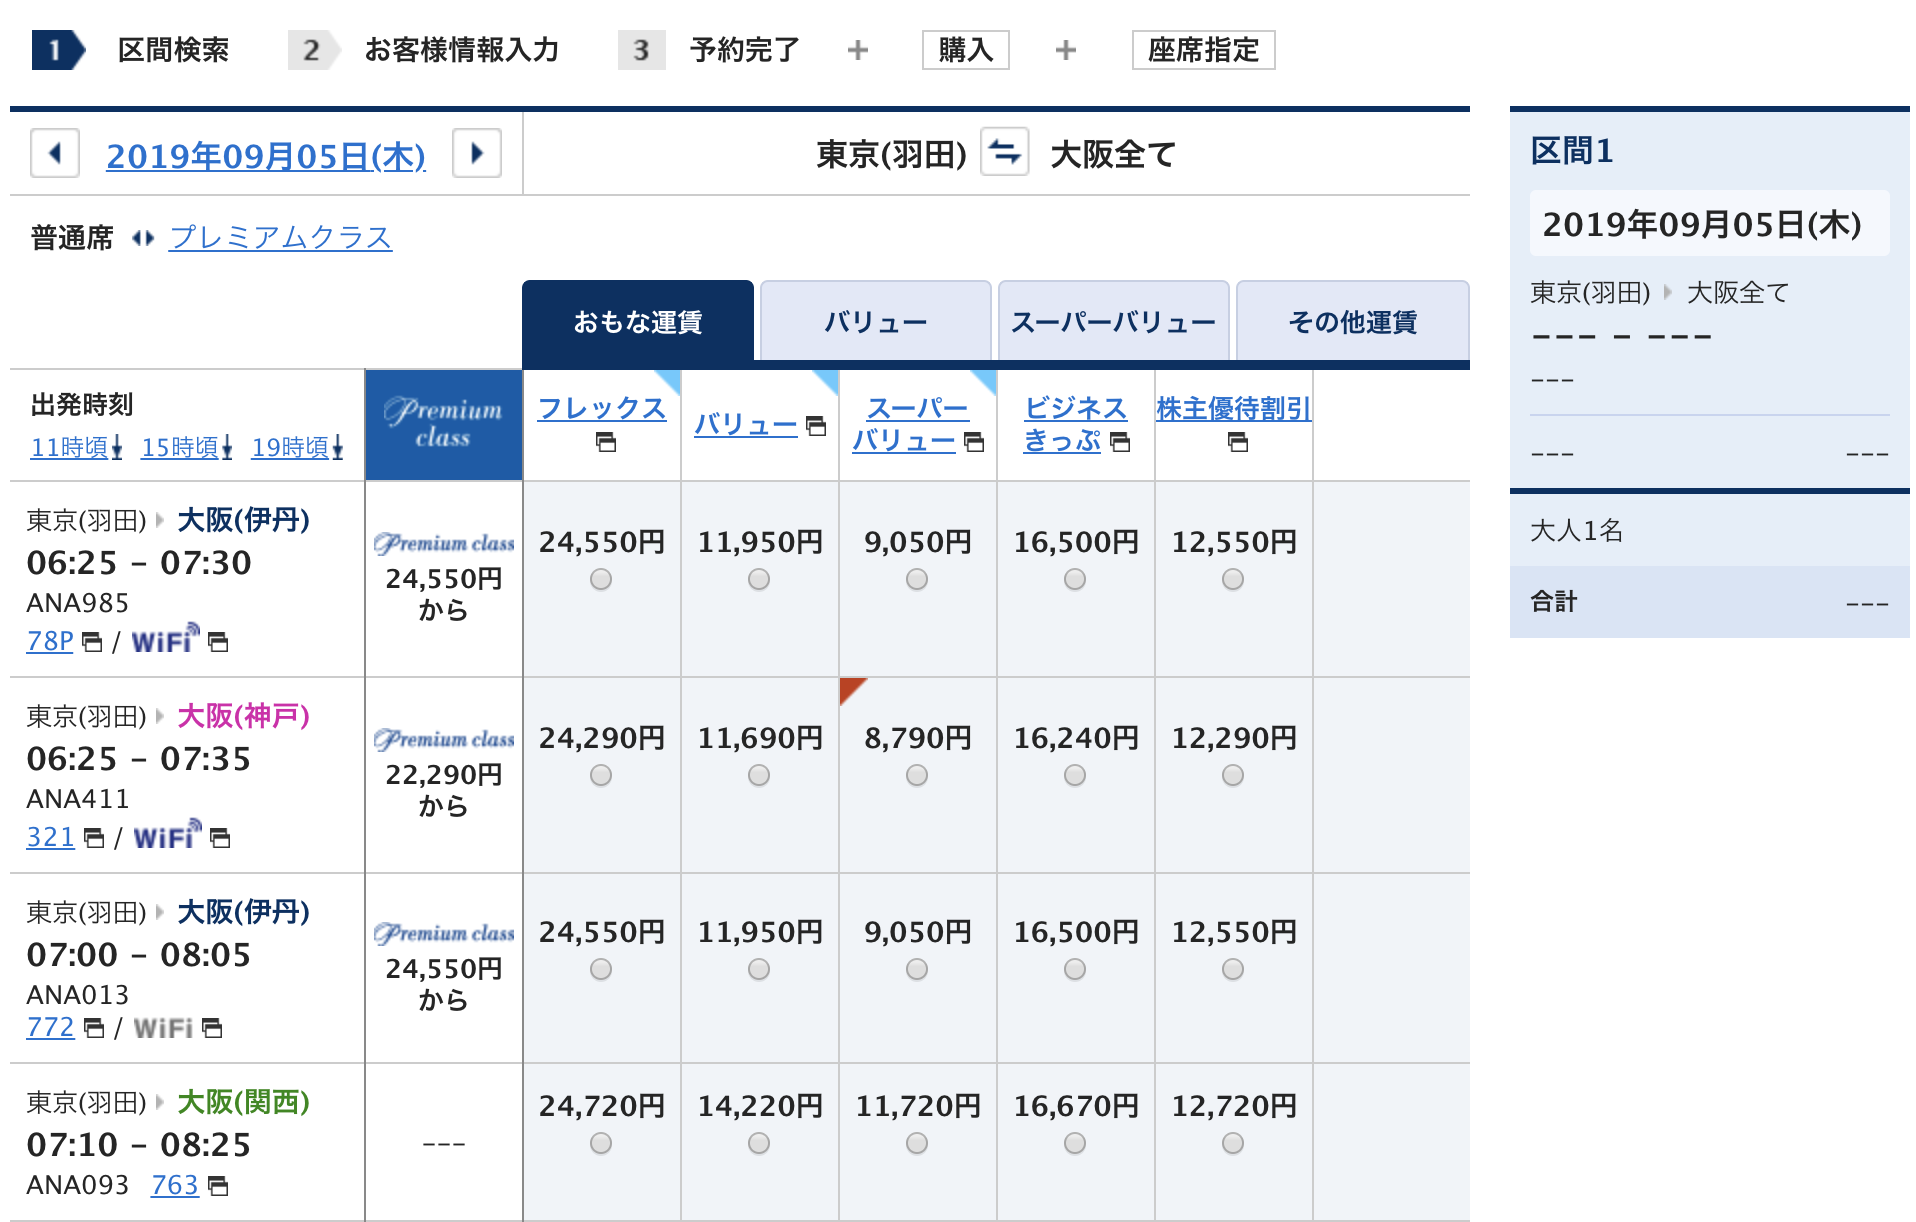Click 合計 total row in sidebar
Viewport: 1916px width, 1222px height.
(x=1710, y=602)
